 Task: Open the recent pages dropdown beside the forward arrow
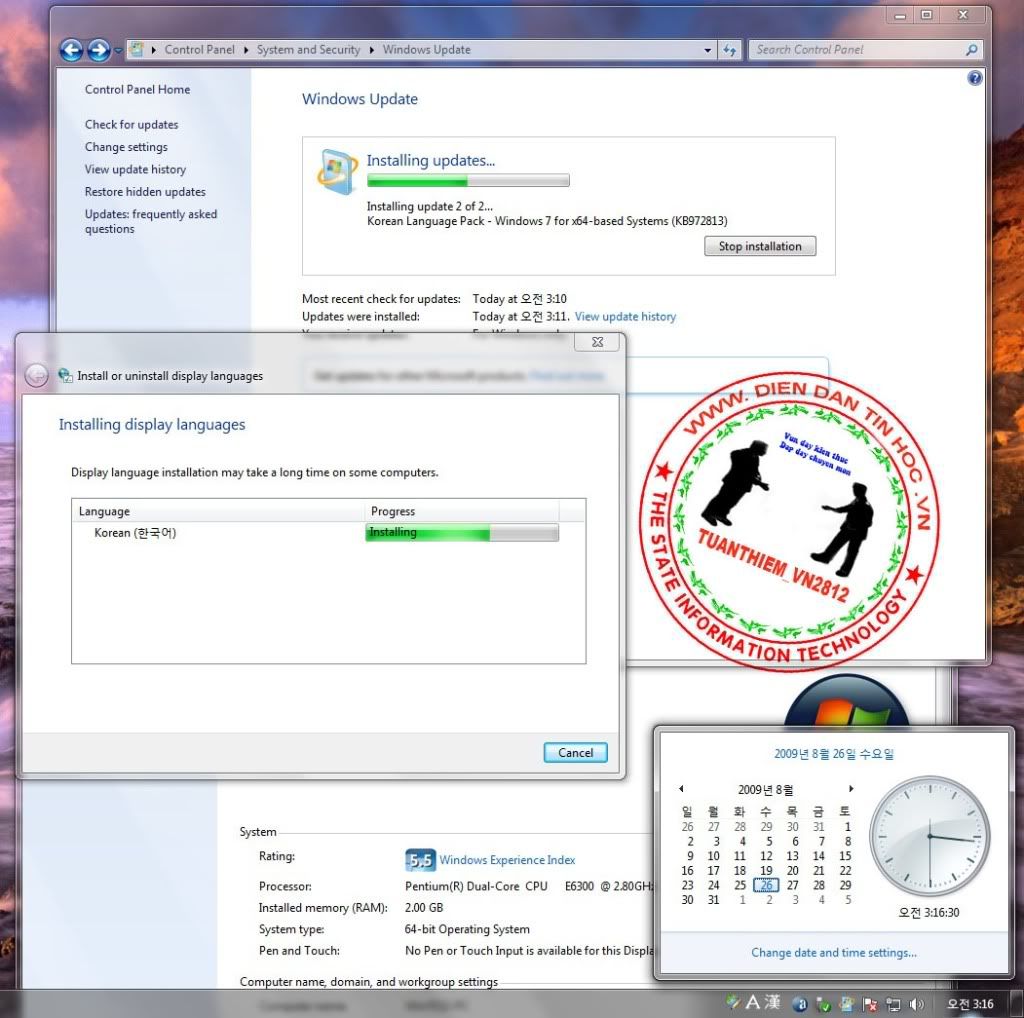[x=118, y=50]
